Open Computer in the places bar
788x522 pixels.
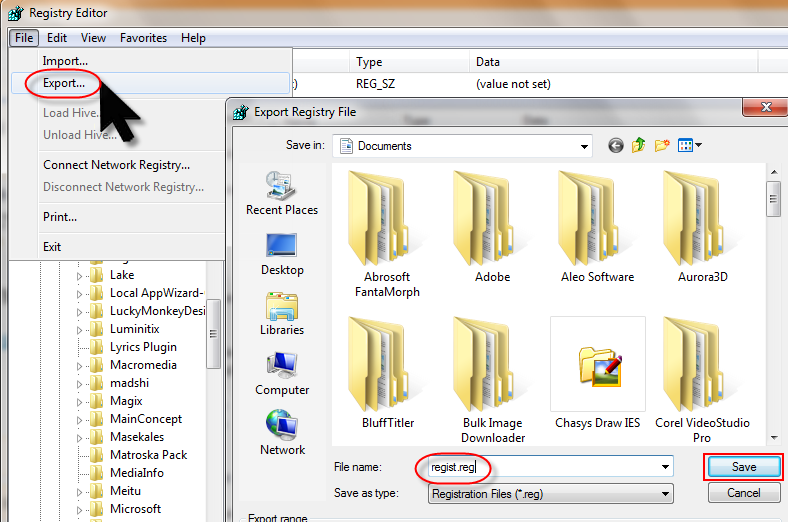point(282,374)
